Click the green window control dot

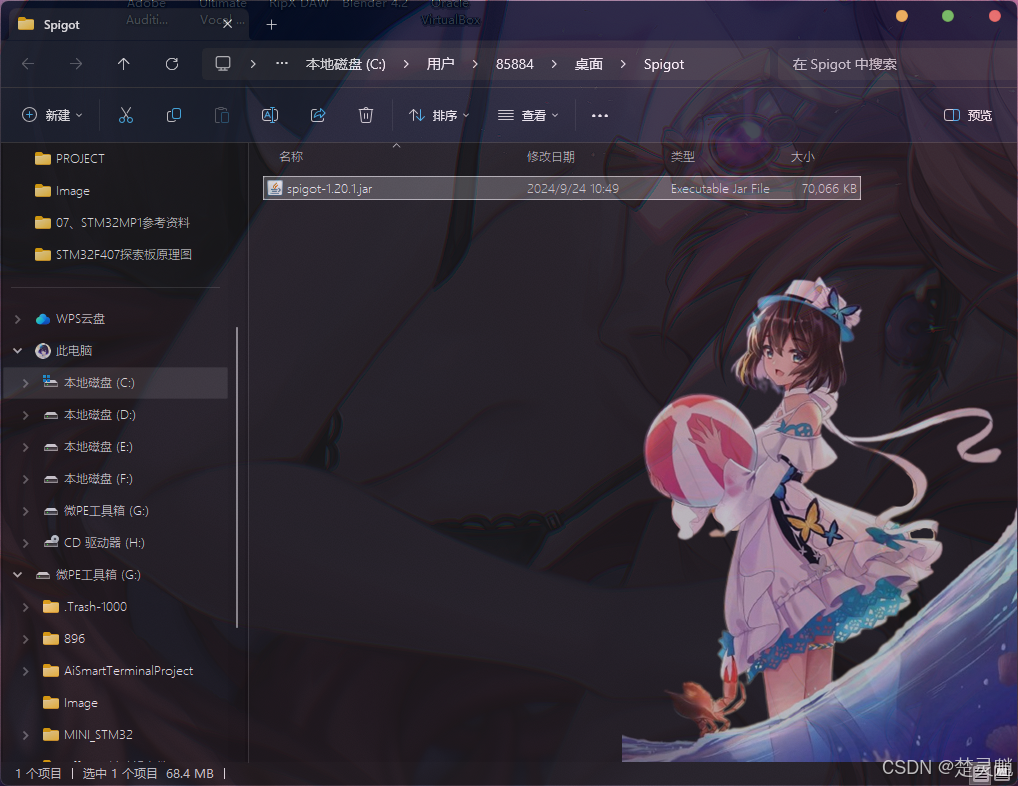click(x=948, y=16)
